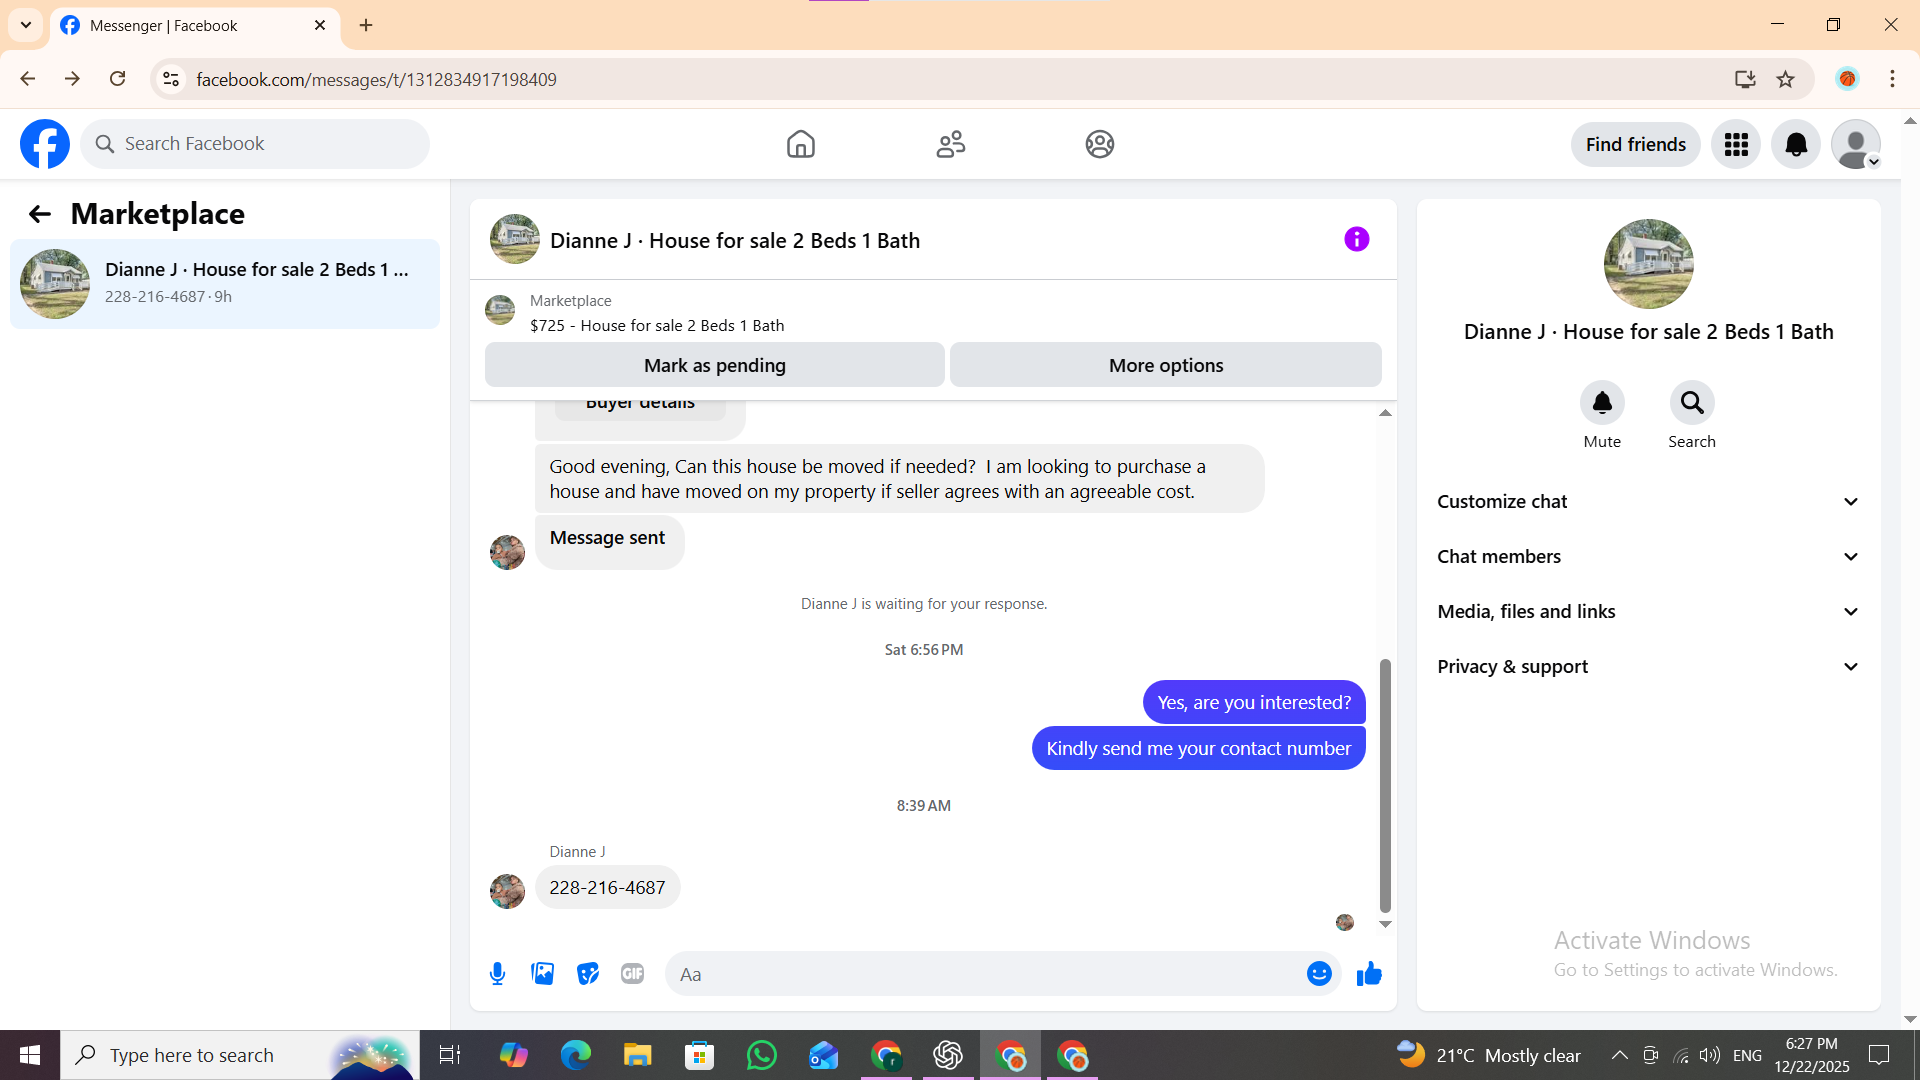Viewport: 1920px width, 1080px height.
Task: Expand the Chat members section
Action: [1648, 556]
